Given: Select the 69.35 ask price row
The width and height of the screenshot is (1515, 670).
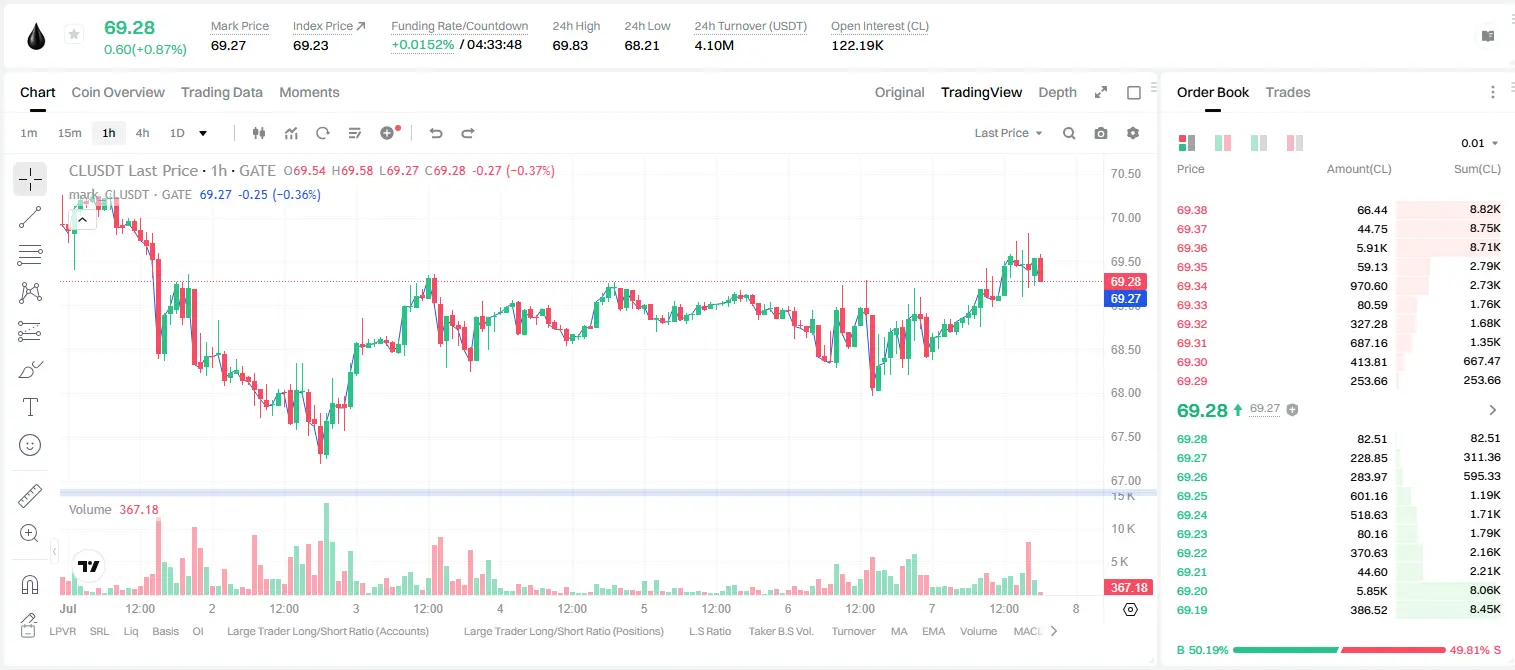Looking at the screenshot, I should click(1339, 267).
